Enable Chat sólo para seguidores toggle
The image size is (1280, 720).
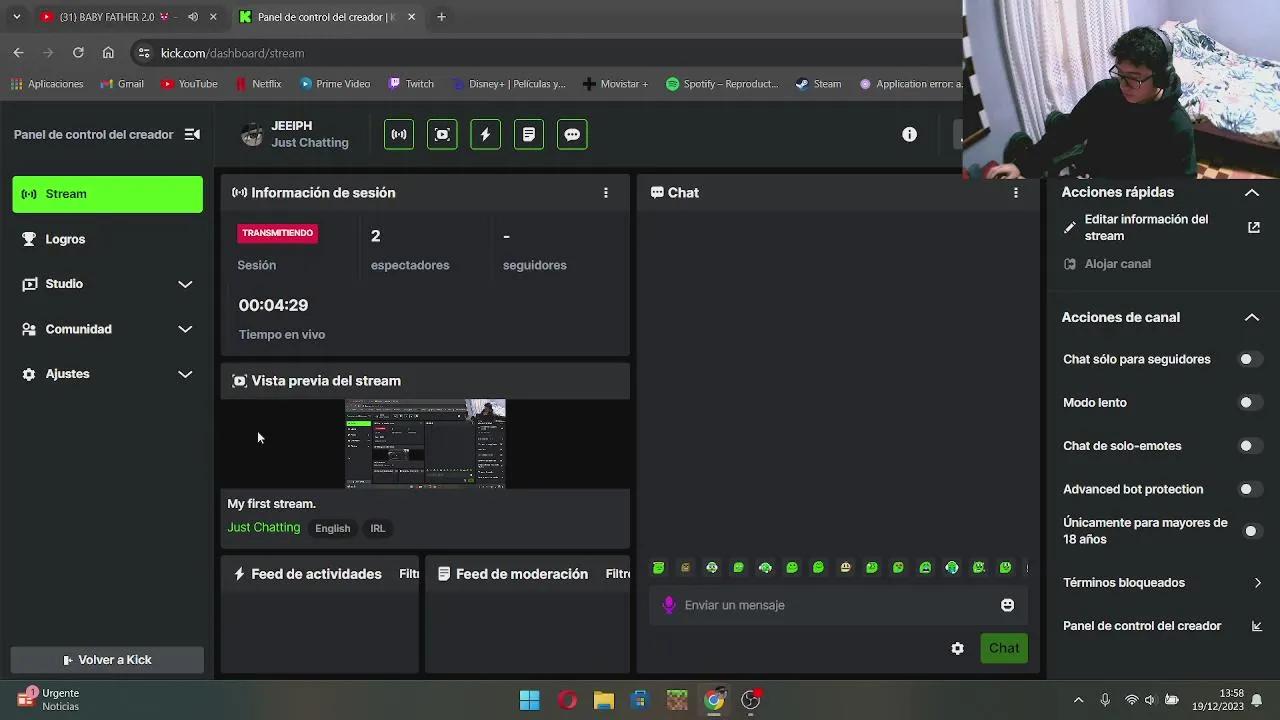pos(1248,359)
